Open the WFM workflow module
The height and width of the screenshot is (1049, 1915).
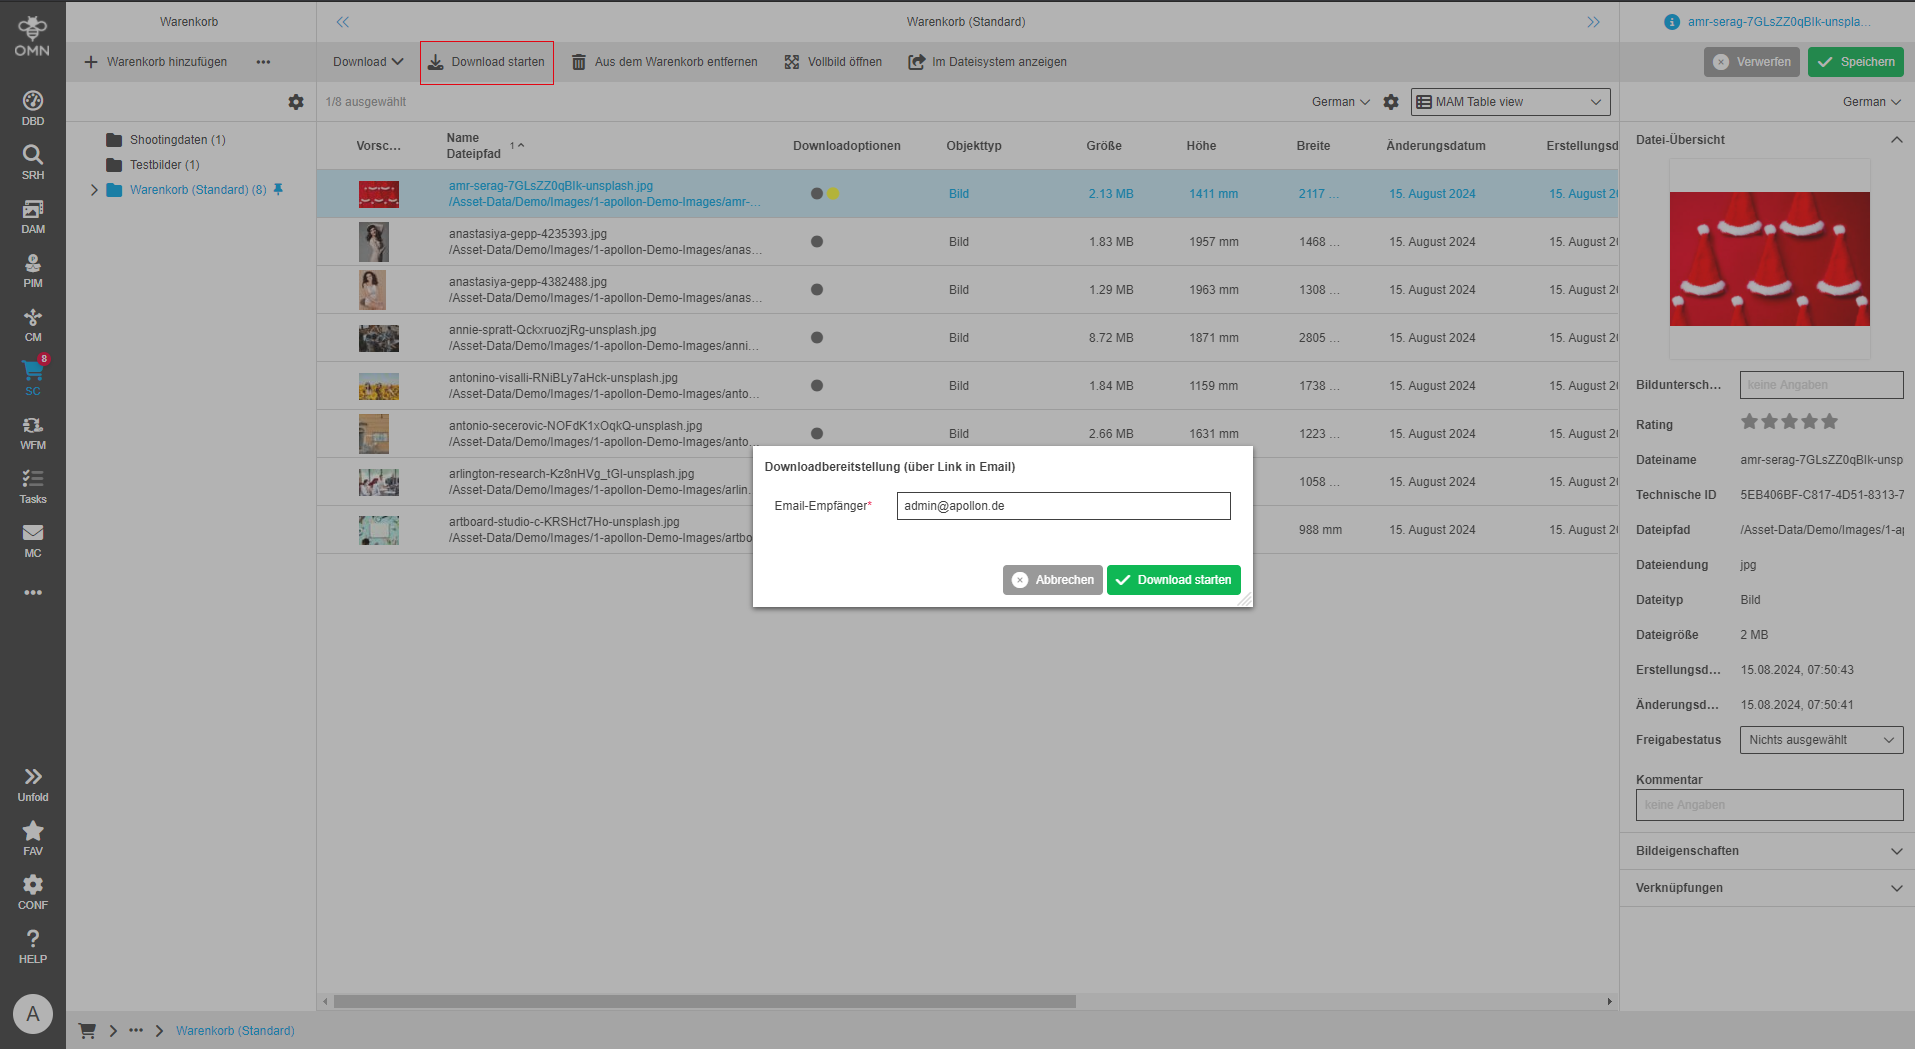pyautogui.click(x=33, y=431)
